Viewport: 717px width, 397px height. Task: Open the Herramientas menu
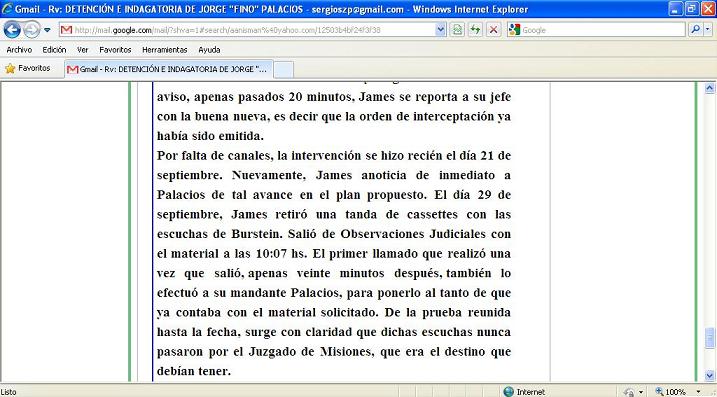click(x=165, y=50)
